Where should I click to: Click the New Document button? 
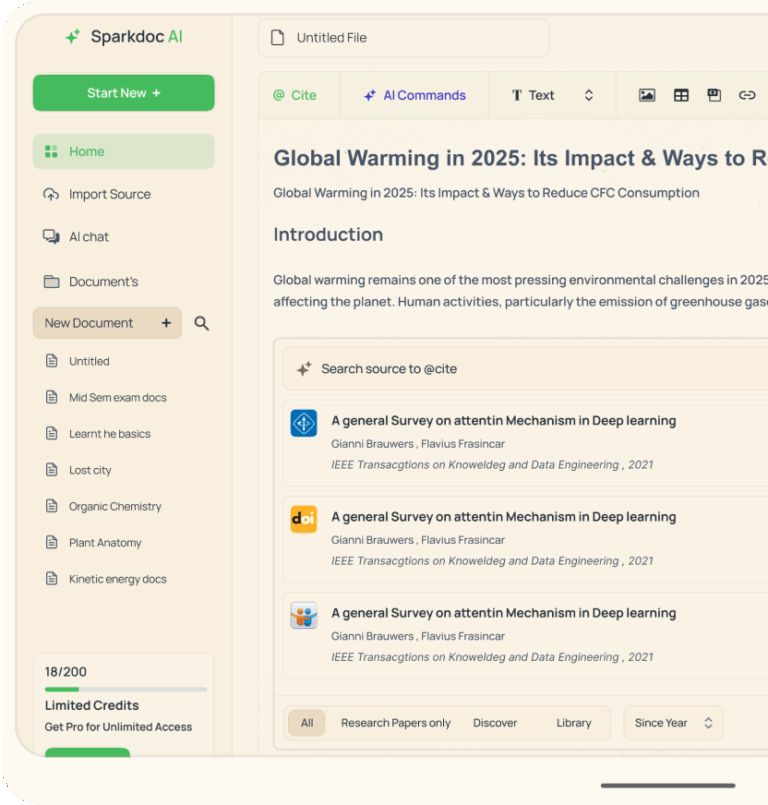click(107, 323)
